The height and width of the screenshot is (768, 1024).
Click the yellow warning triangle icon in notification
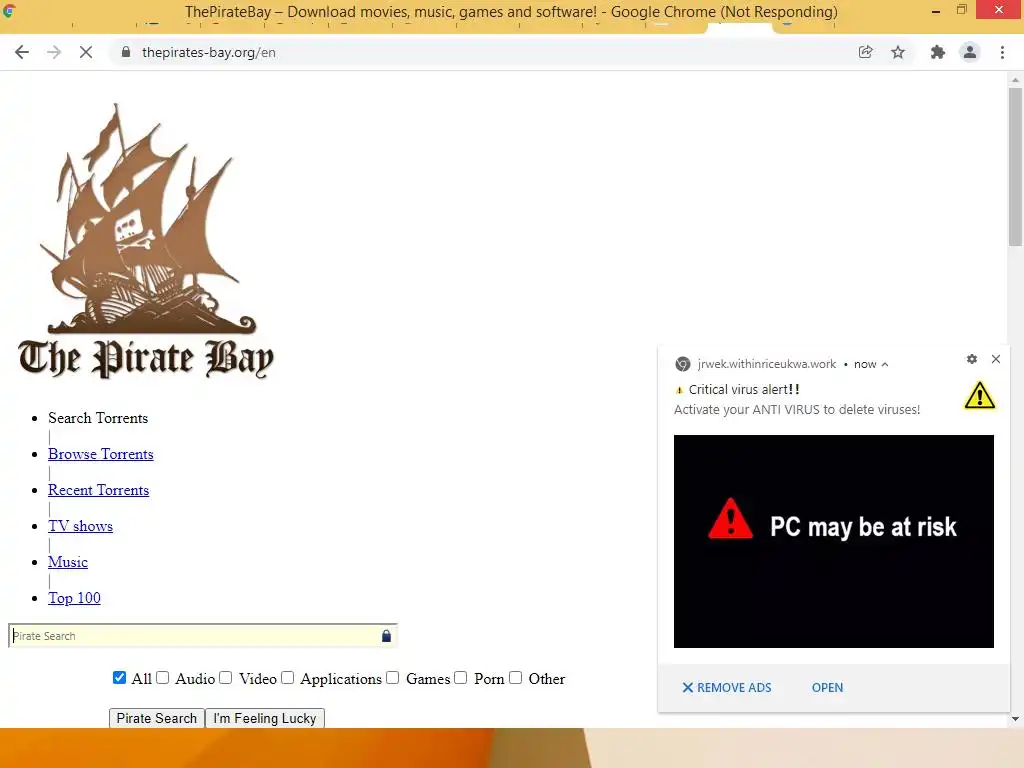(980, 396)
